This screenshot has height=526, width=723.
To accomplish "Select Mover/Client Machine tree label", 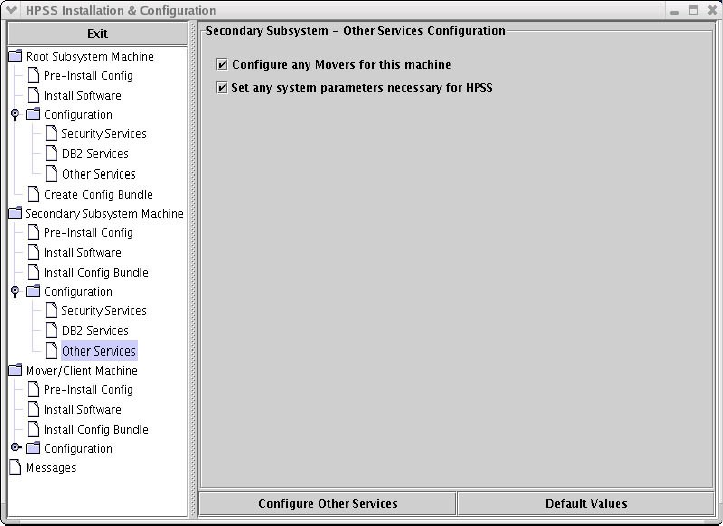I will 82,371.
